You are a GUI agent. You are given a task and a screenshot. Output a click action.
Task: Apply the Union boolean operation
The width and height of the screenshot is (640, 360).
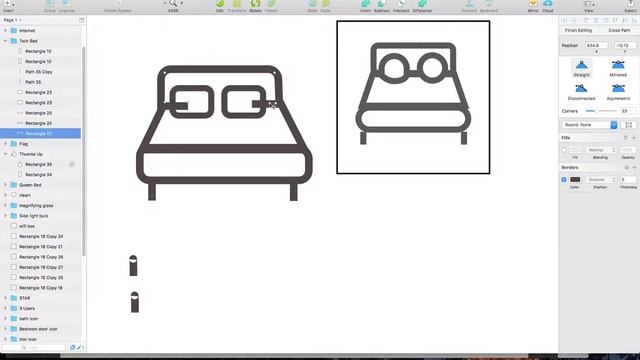pyautogui.click(x=366, y=5)
